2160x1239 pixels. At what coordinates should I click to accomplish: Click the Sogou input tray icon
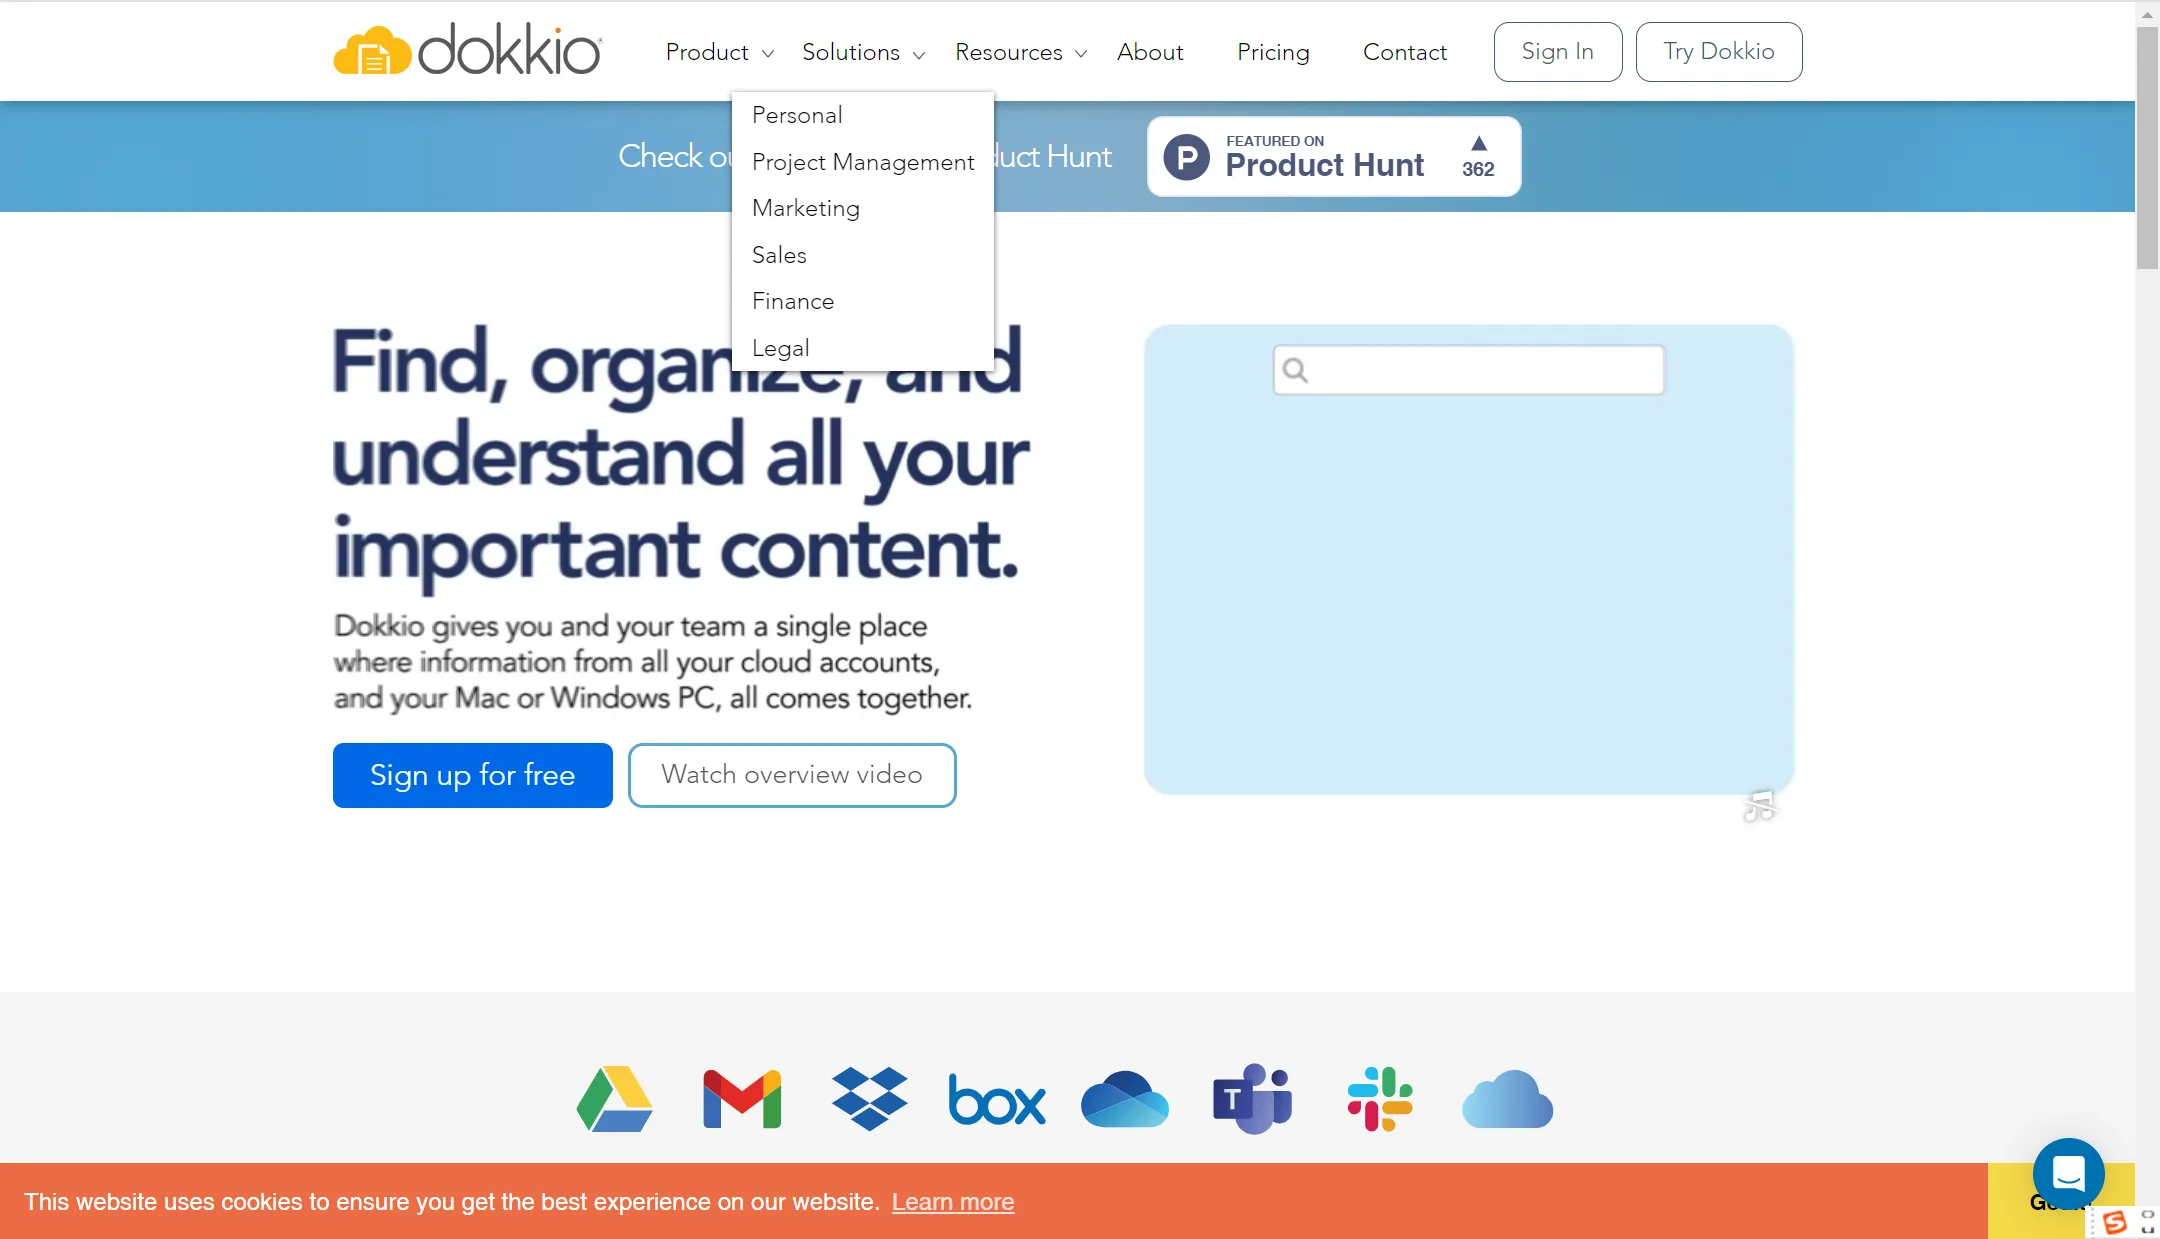pos(2114,1222)
